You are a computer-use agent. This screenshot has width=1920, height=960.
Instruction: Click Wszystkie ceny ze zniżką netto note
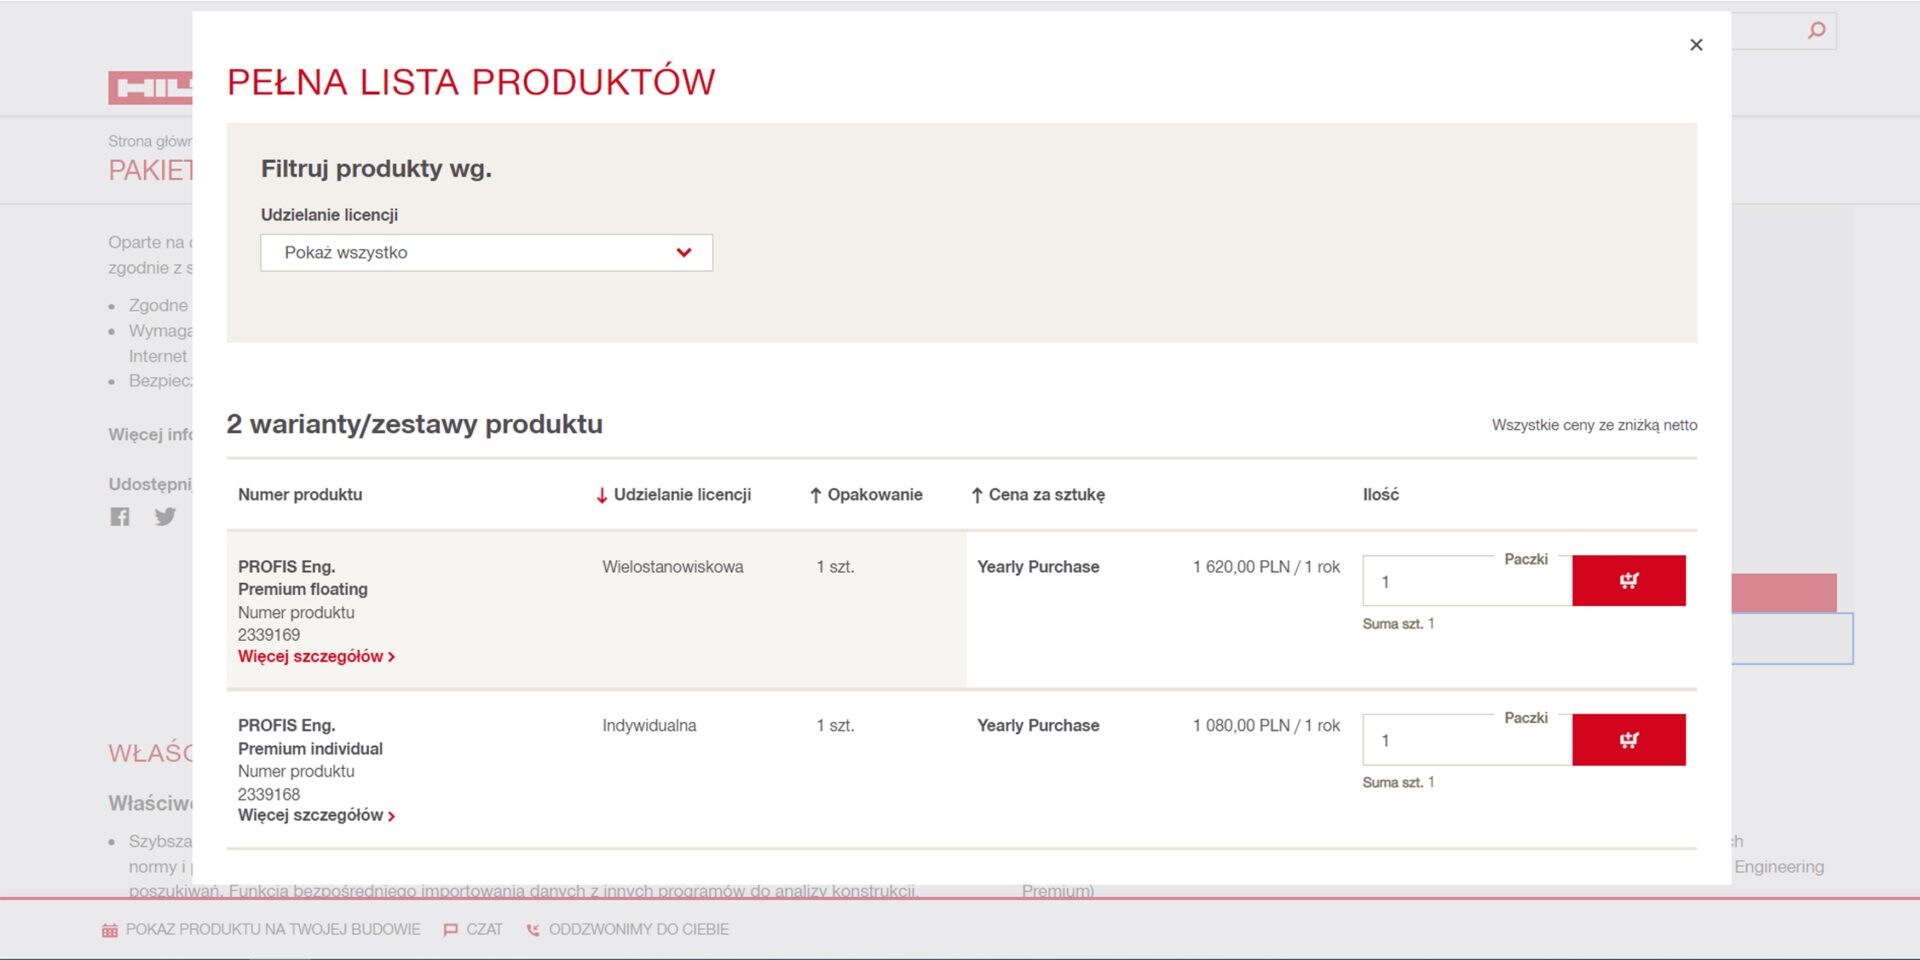(x=1594, y=425)
